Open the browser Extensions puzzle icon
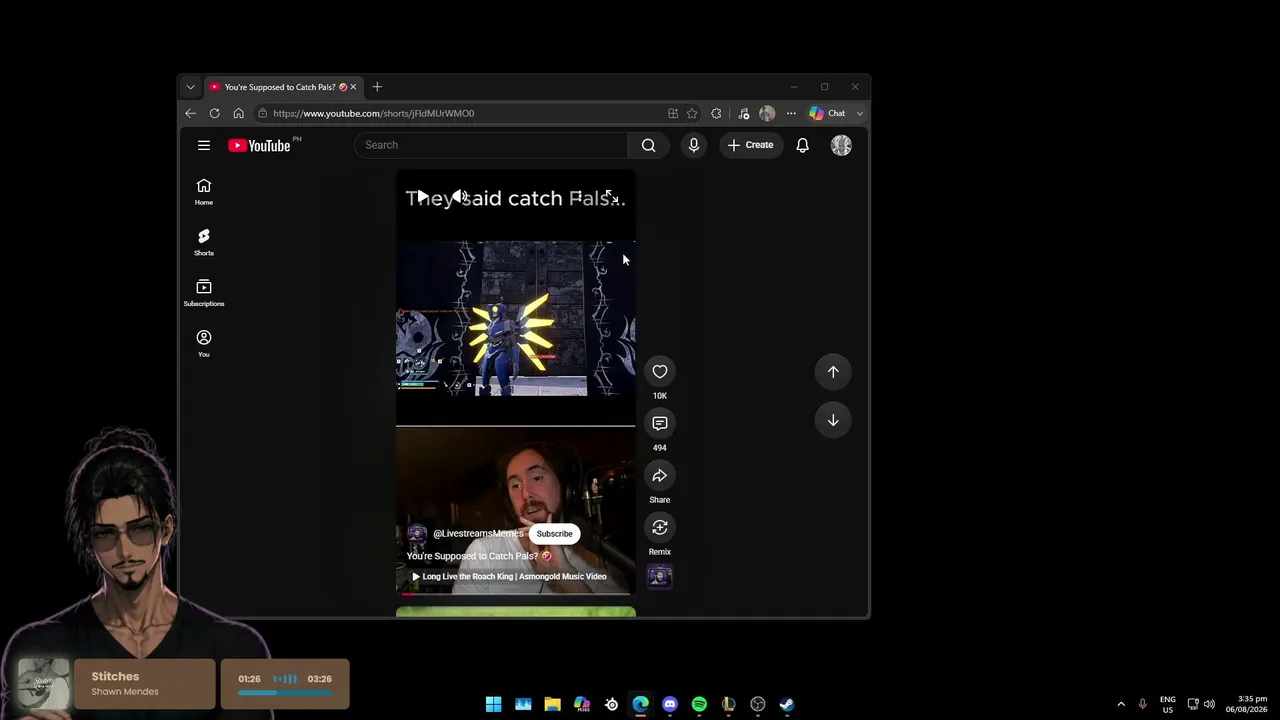 point(716,113)
